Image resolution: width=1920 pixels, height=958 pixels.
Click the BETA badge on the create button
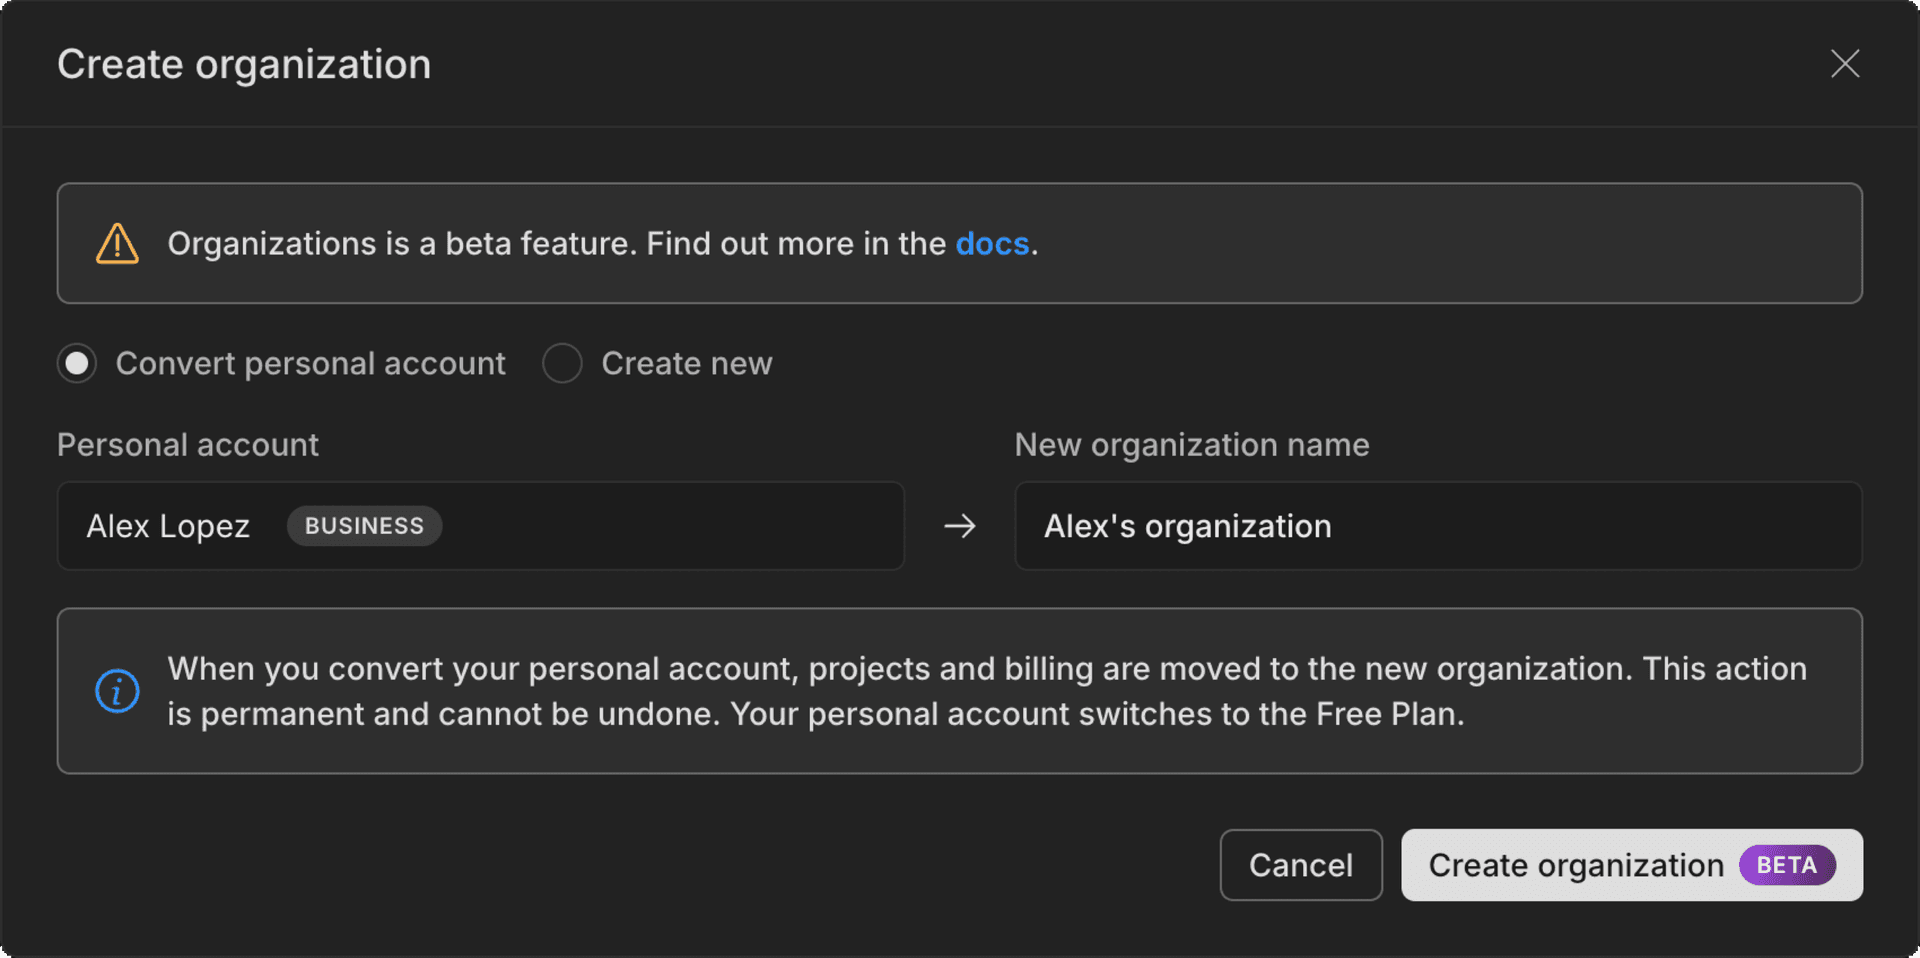pos(1786,865)
